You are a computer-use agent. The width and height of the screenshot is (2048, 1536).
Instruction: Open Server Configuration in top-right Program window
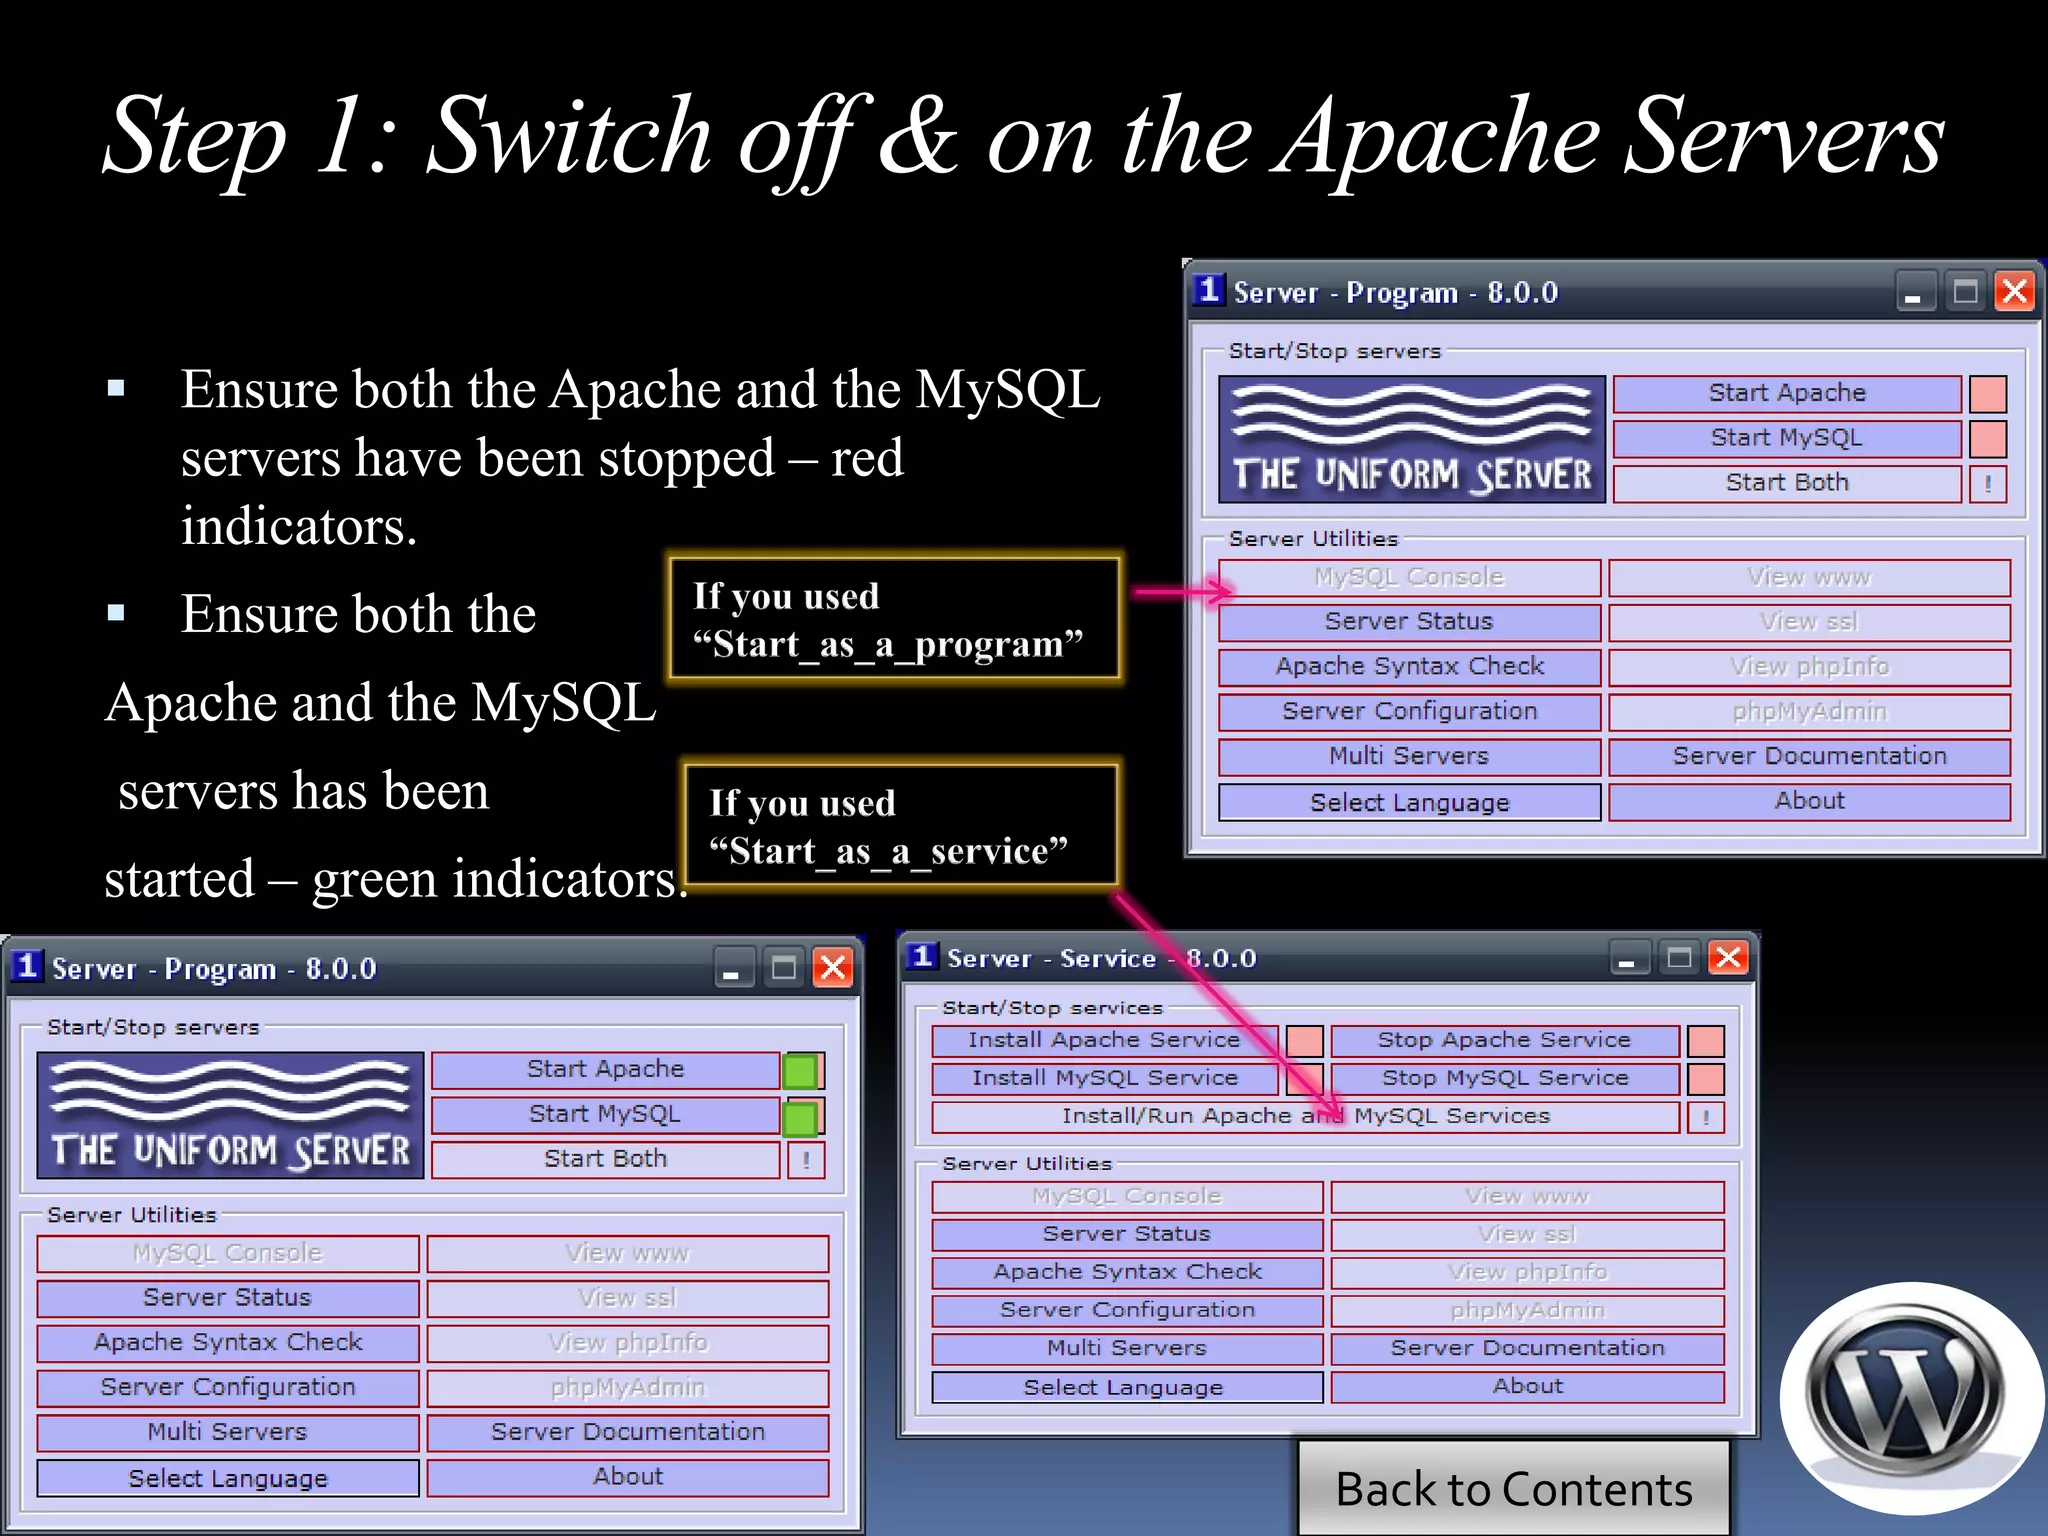[1409, 712]
